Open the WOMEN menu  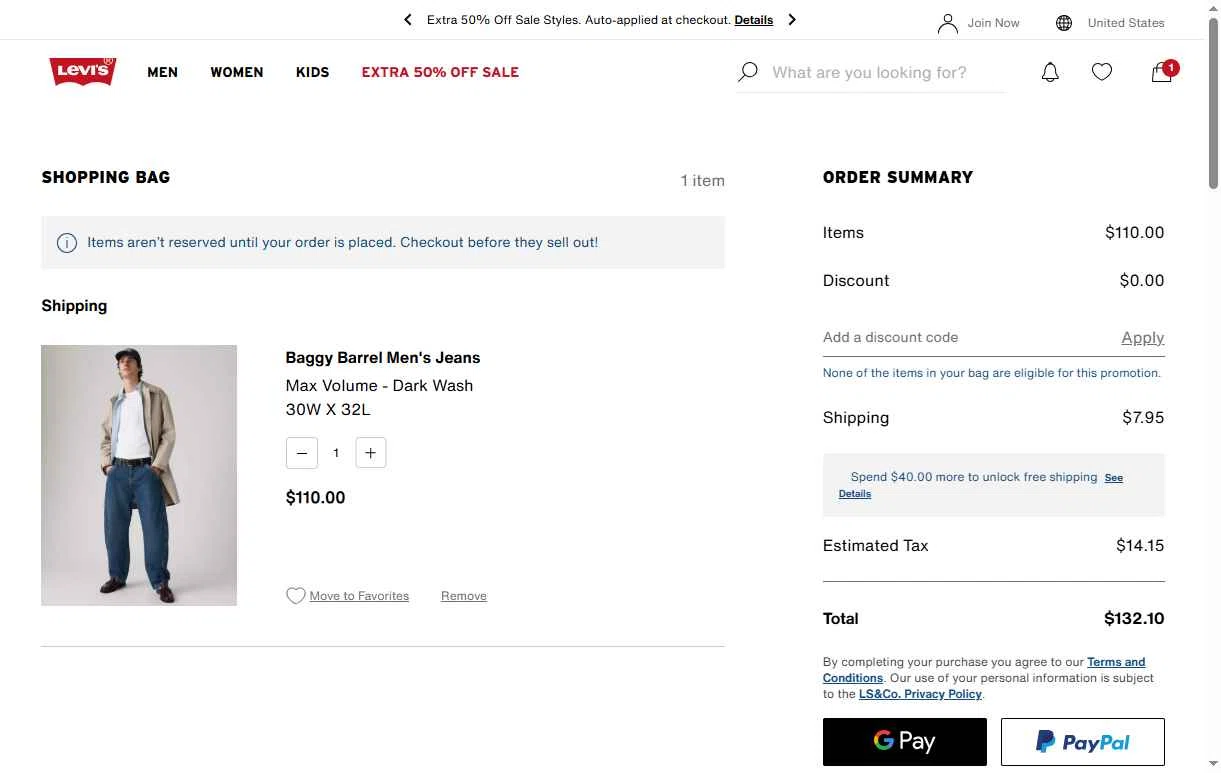pos(237,72)
